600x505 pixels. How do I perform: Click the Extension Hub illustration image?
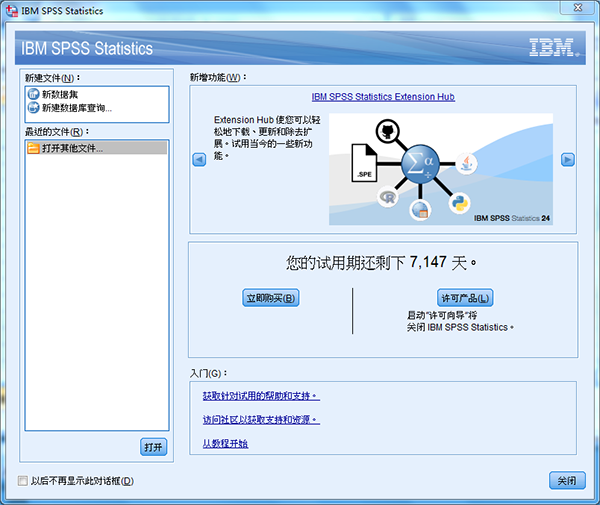(441, 169)
